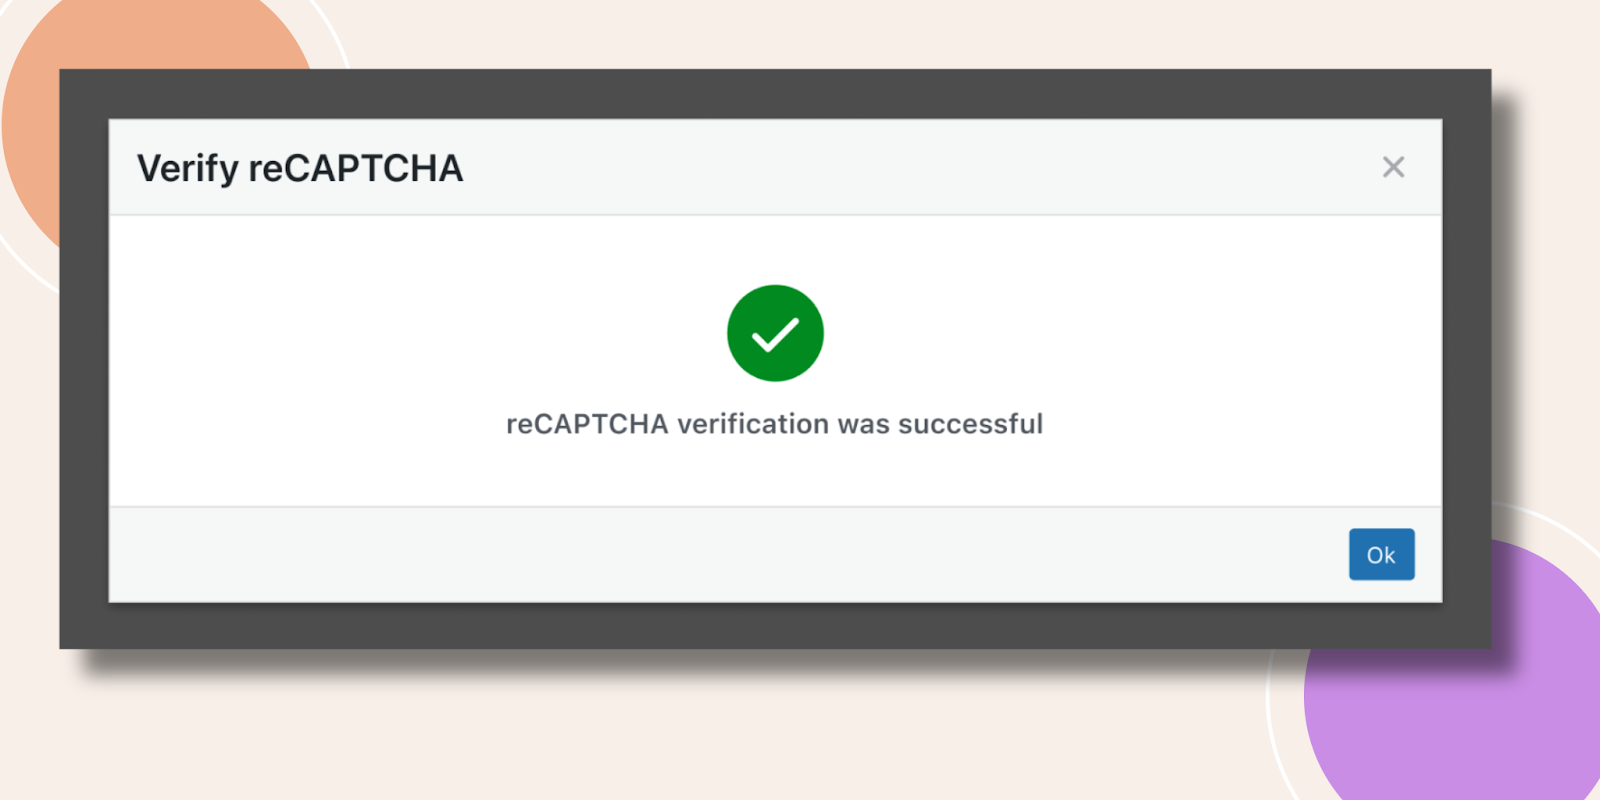The width and height of the screenshot is (1600, 800).
Task: Click the dark frame surrounding the dialog window
Action: tap(775, 90)
